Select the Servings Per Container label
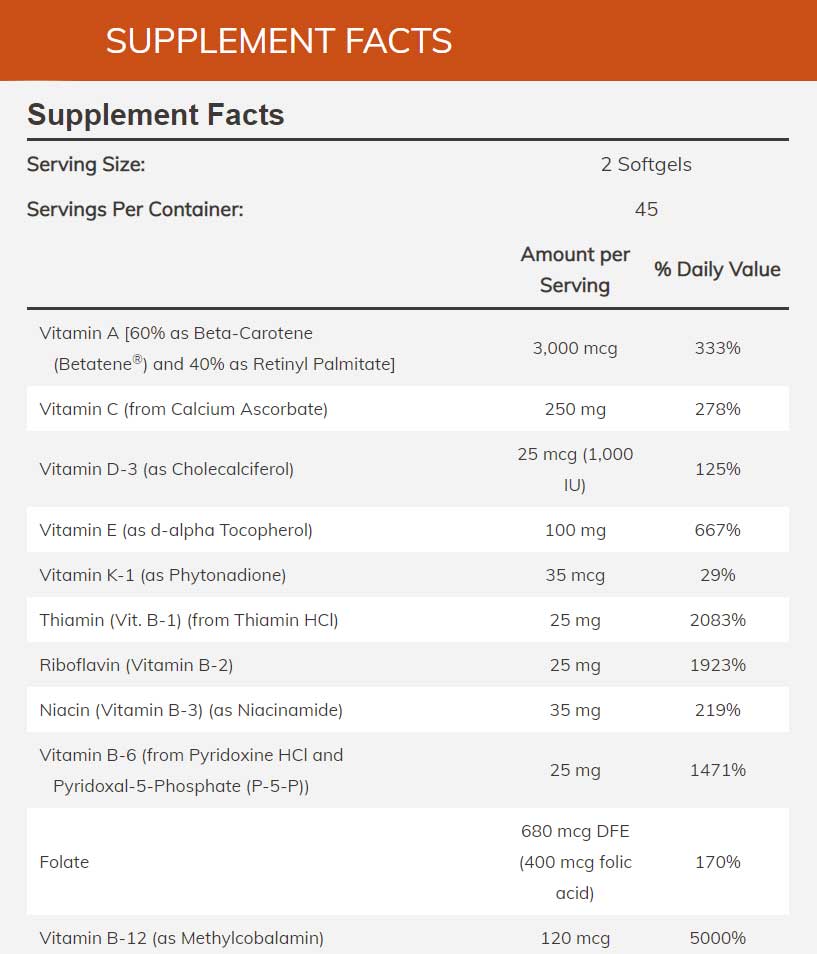This screenshot has width=817, height=954. (x=135, y=209)
